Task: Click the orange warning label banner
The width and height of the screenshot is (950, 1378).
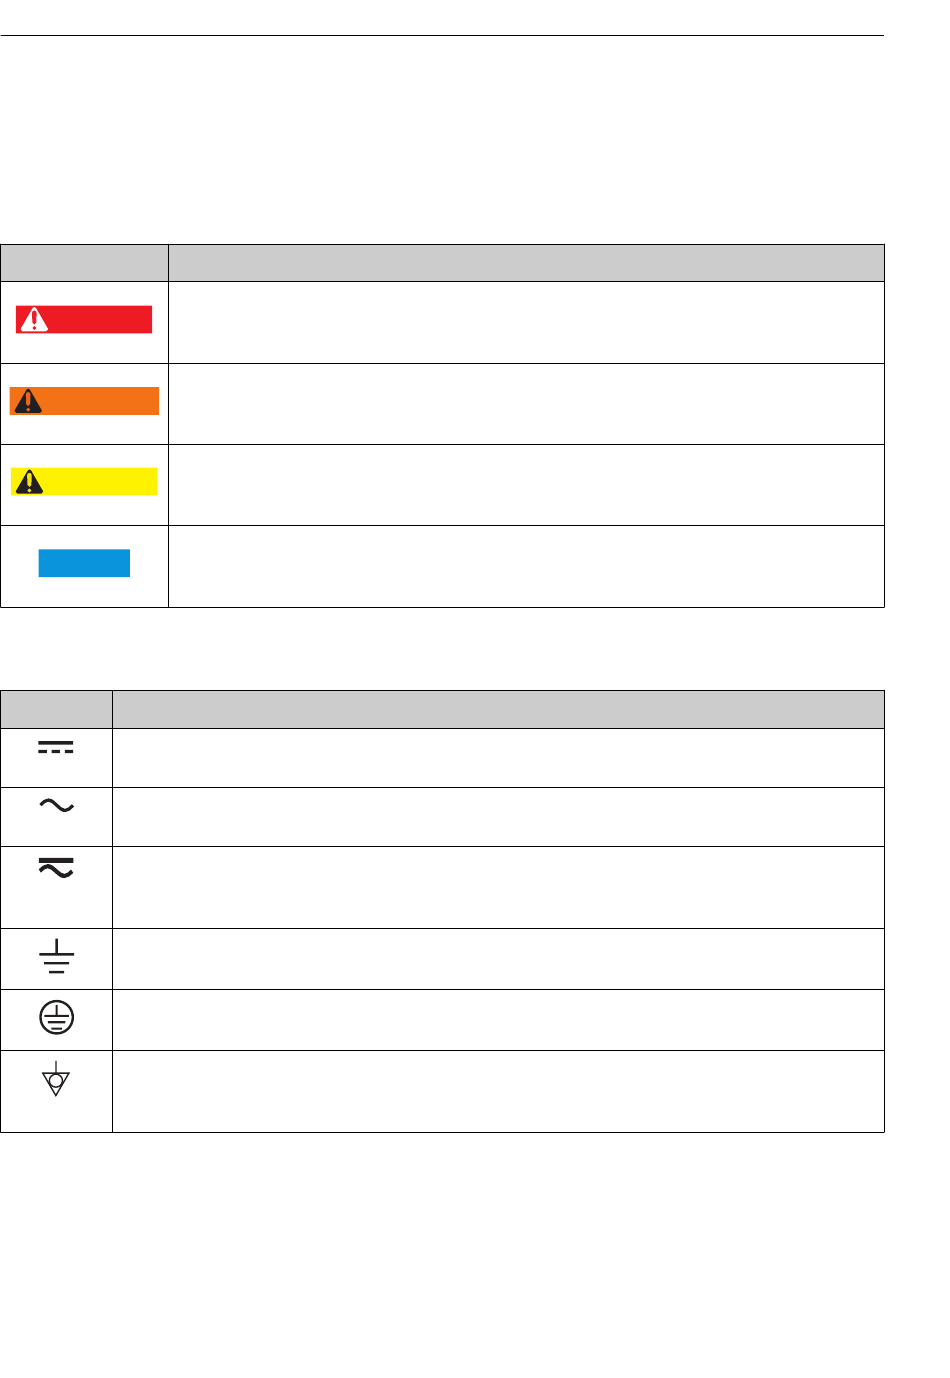Action: pyautogui.click(x=84, y=401)
